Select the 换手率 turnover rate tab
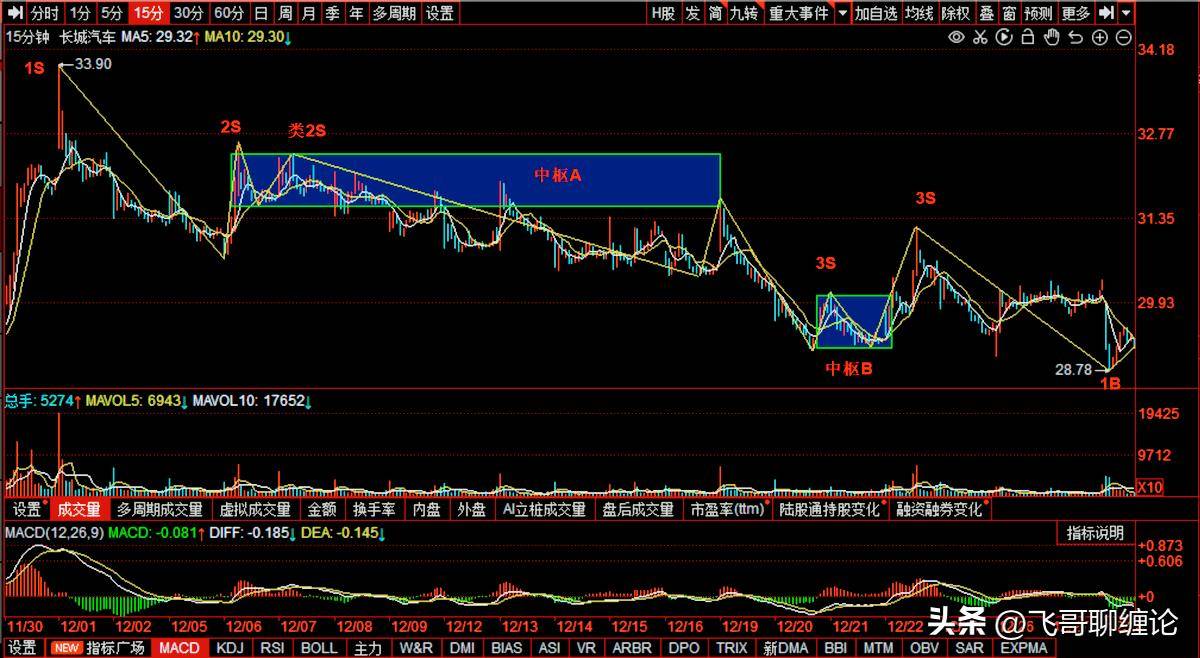 pyautogui.click(x=373, y=509)
